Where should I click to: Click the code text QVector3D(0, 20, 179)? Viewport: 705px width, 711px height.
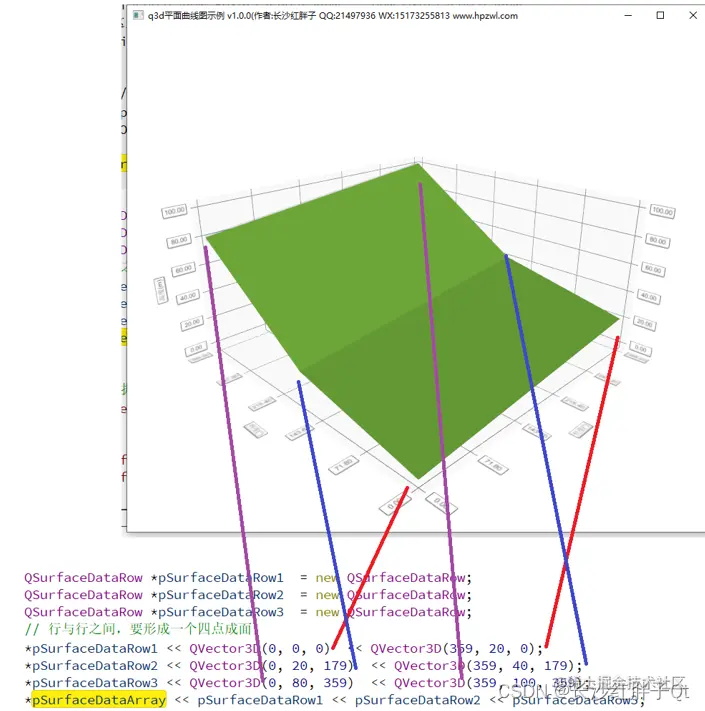click(x=271, y=666)
